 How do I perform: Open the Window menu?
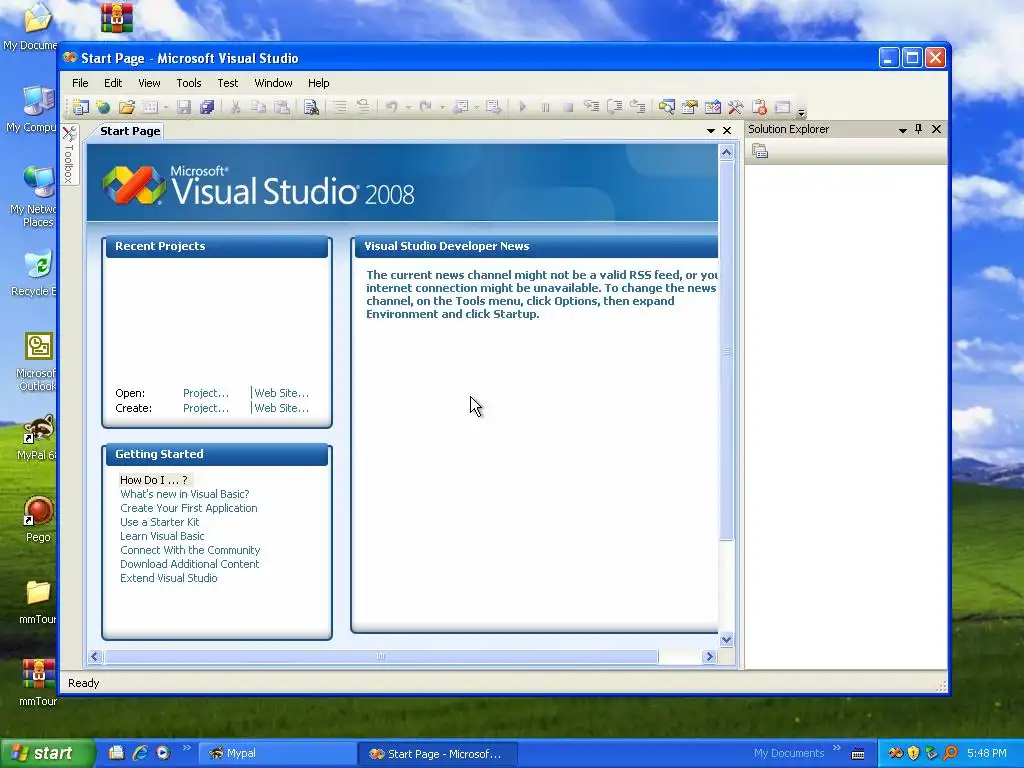273,83
